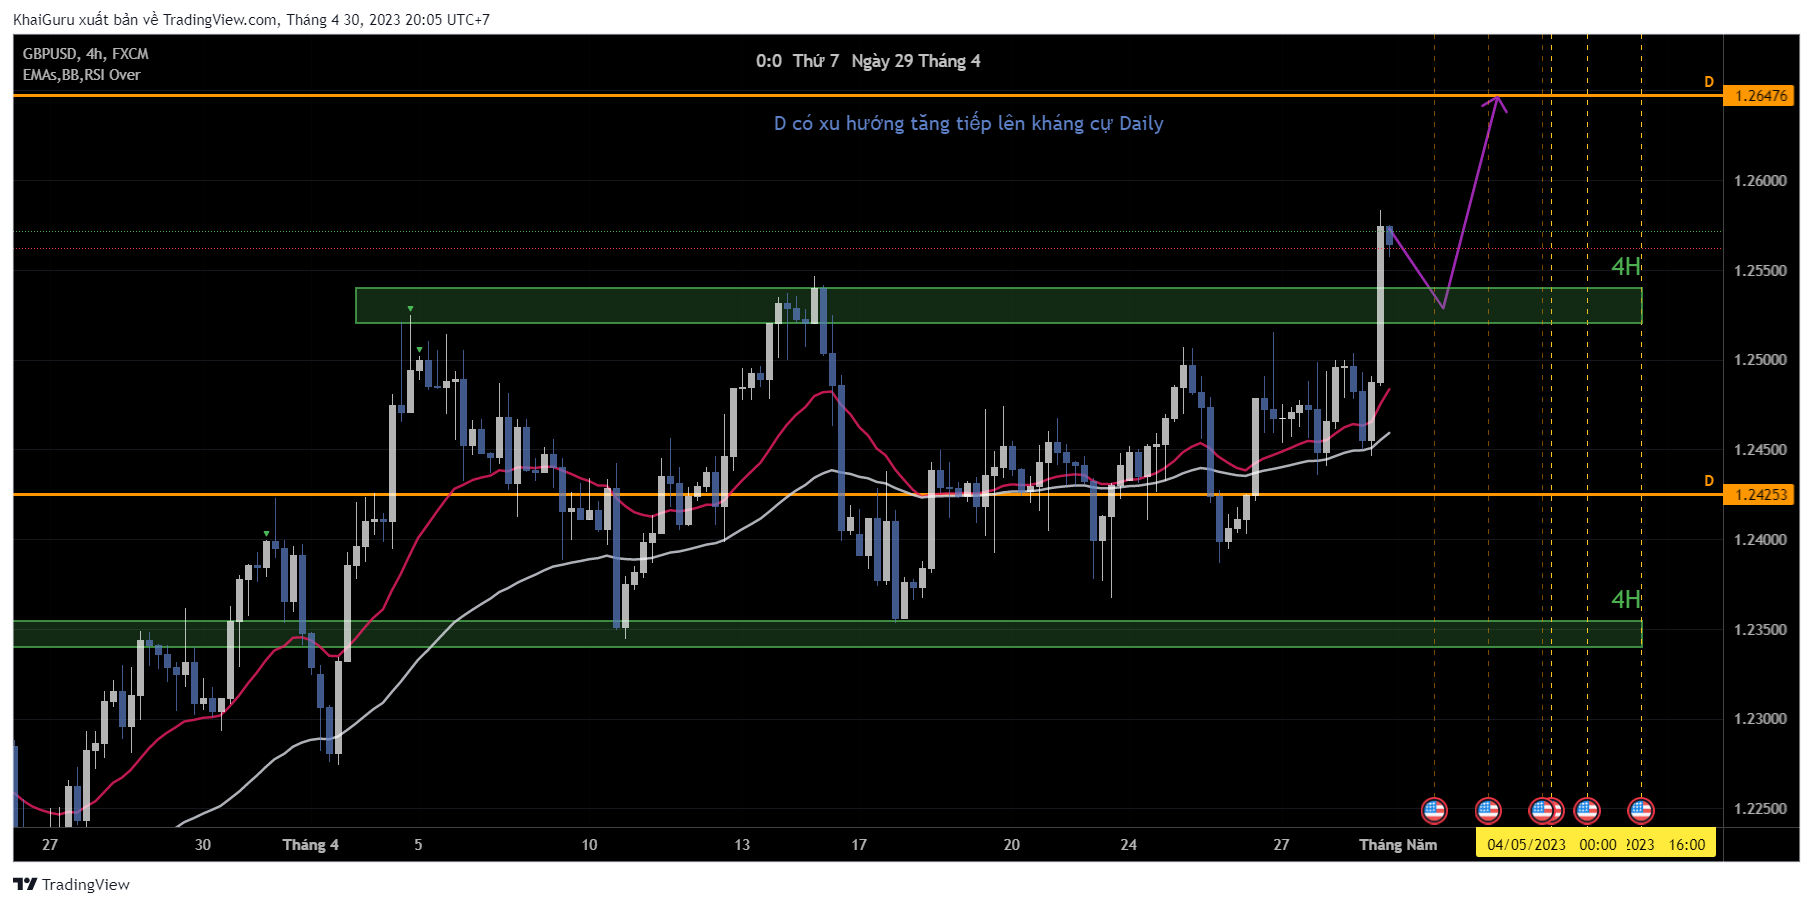Click the 'Tháng 4' date axis label
The height and width of the screenshot is (906, 1813).
click(311, 845)
